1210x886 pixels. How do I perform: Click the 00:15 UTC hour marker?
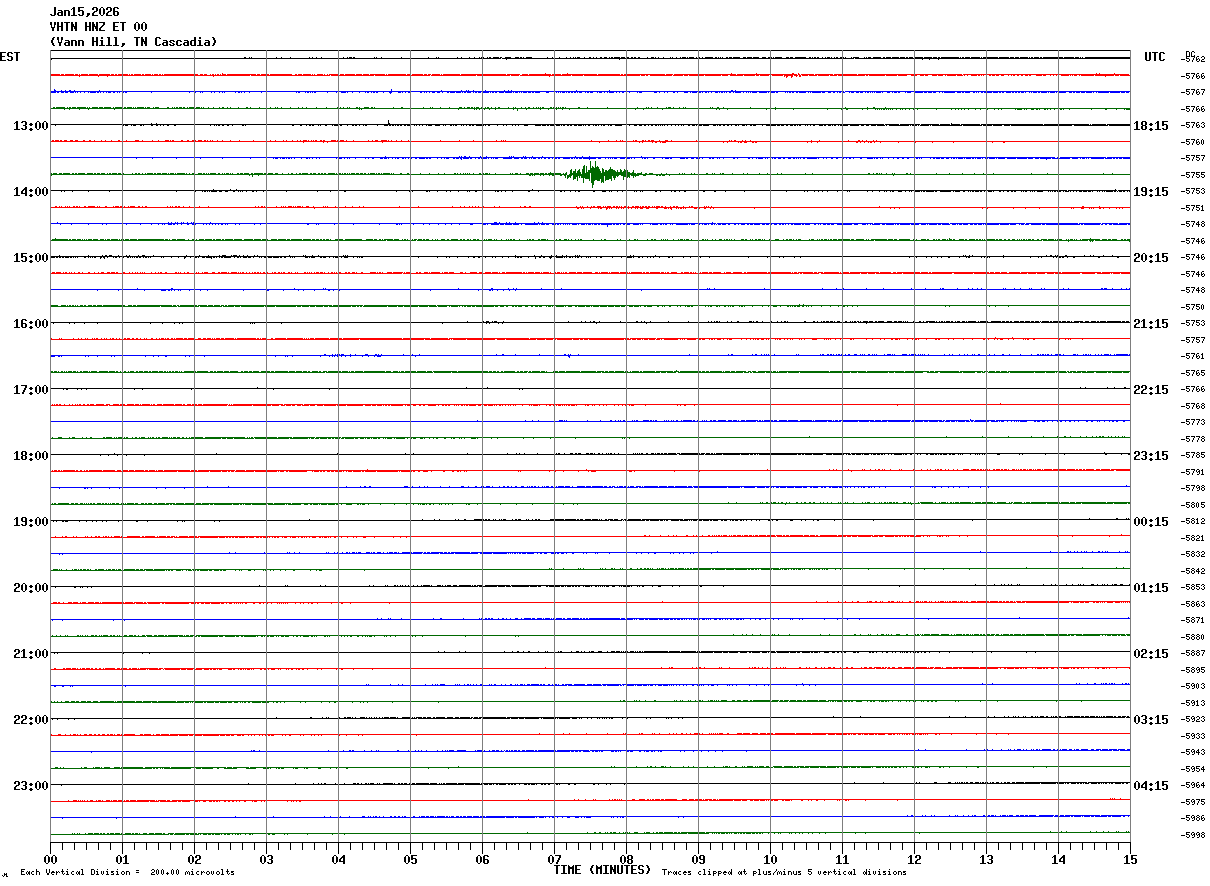click(1150, 522)
